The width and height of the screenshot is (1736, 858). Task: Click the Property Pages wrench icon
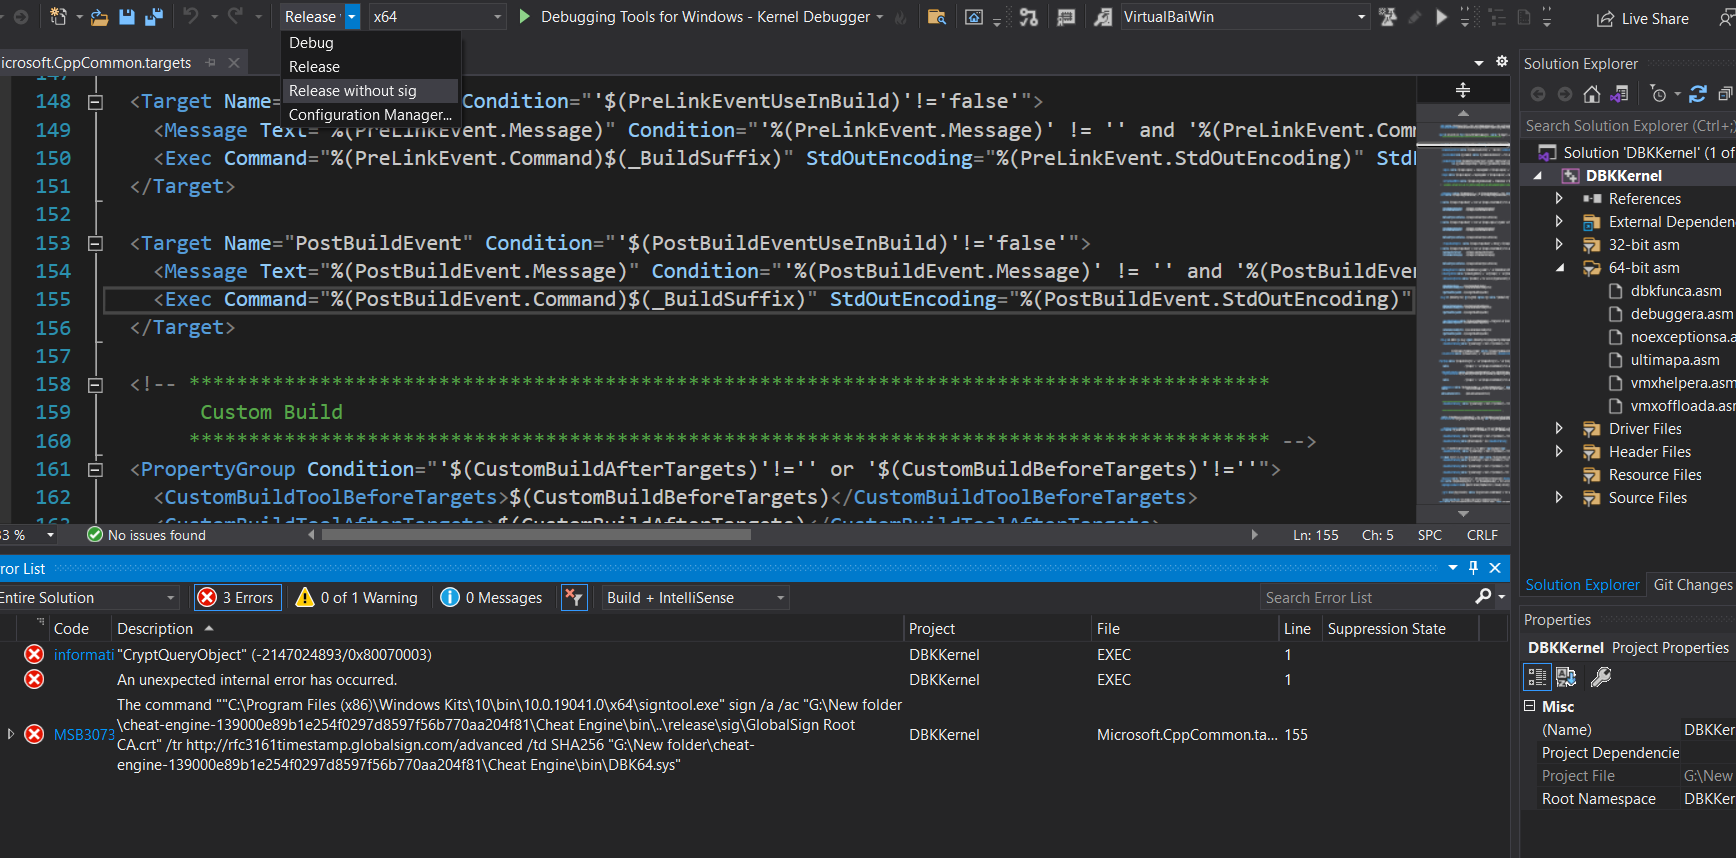(x=1600, y=677)
